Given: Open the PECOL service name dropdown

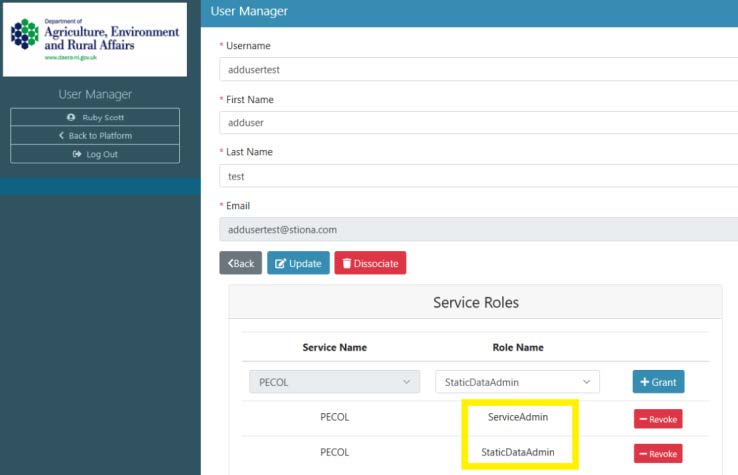Looking at the screenshot, I should coord(334,382).
